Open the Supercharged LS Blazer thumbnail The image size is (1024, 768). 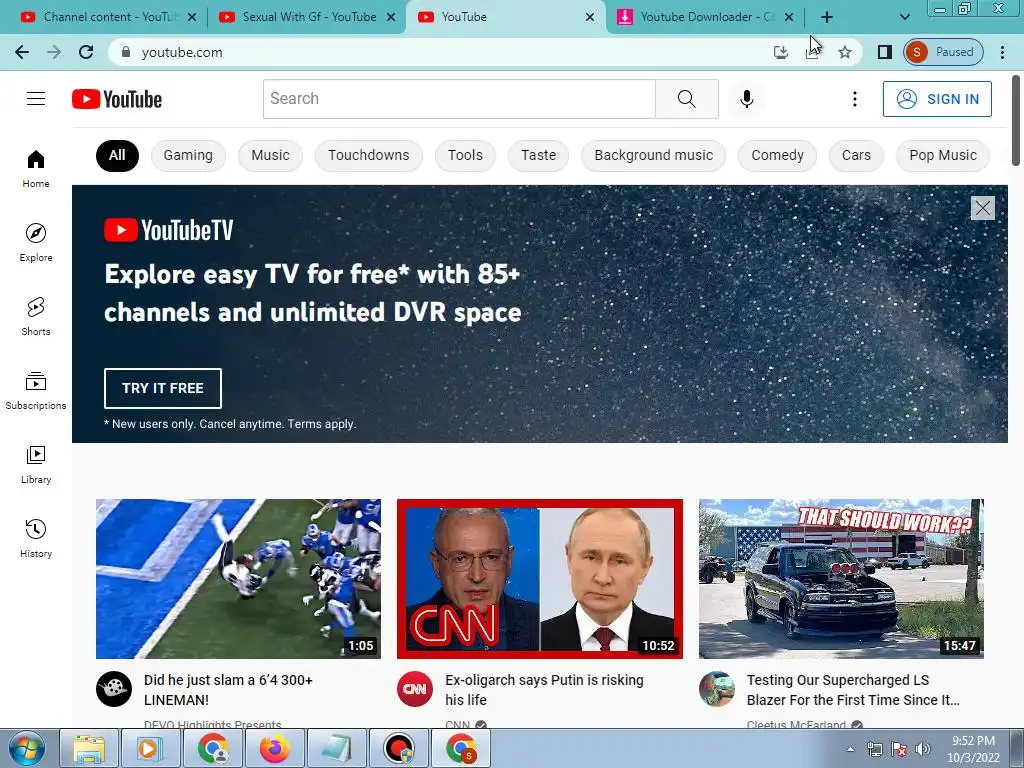[841, 579]
